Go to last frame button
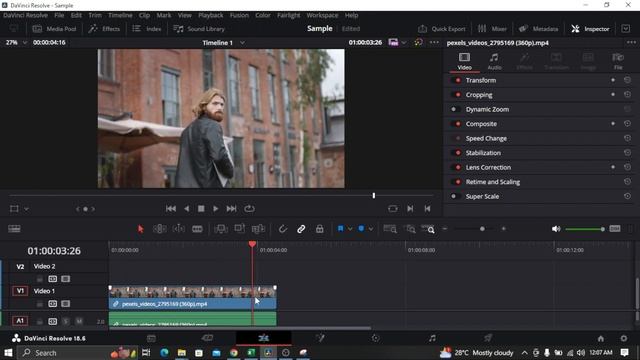 pos(231,209)
